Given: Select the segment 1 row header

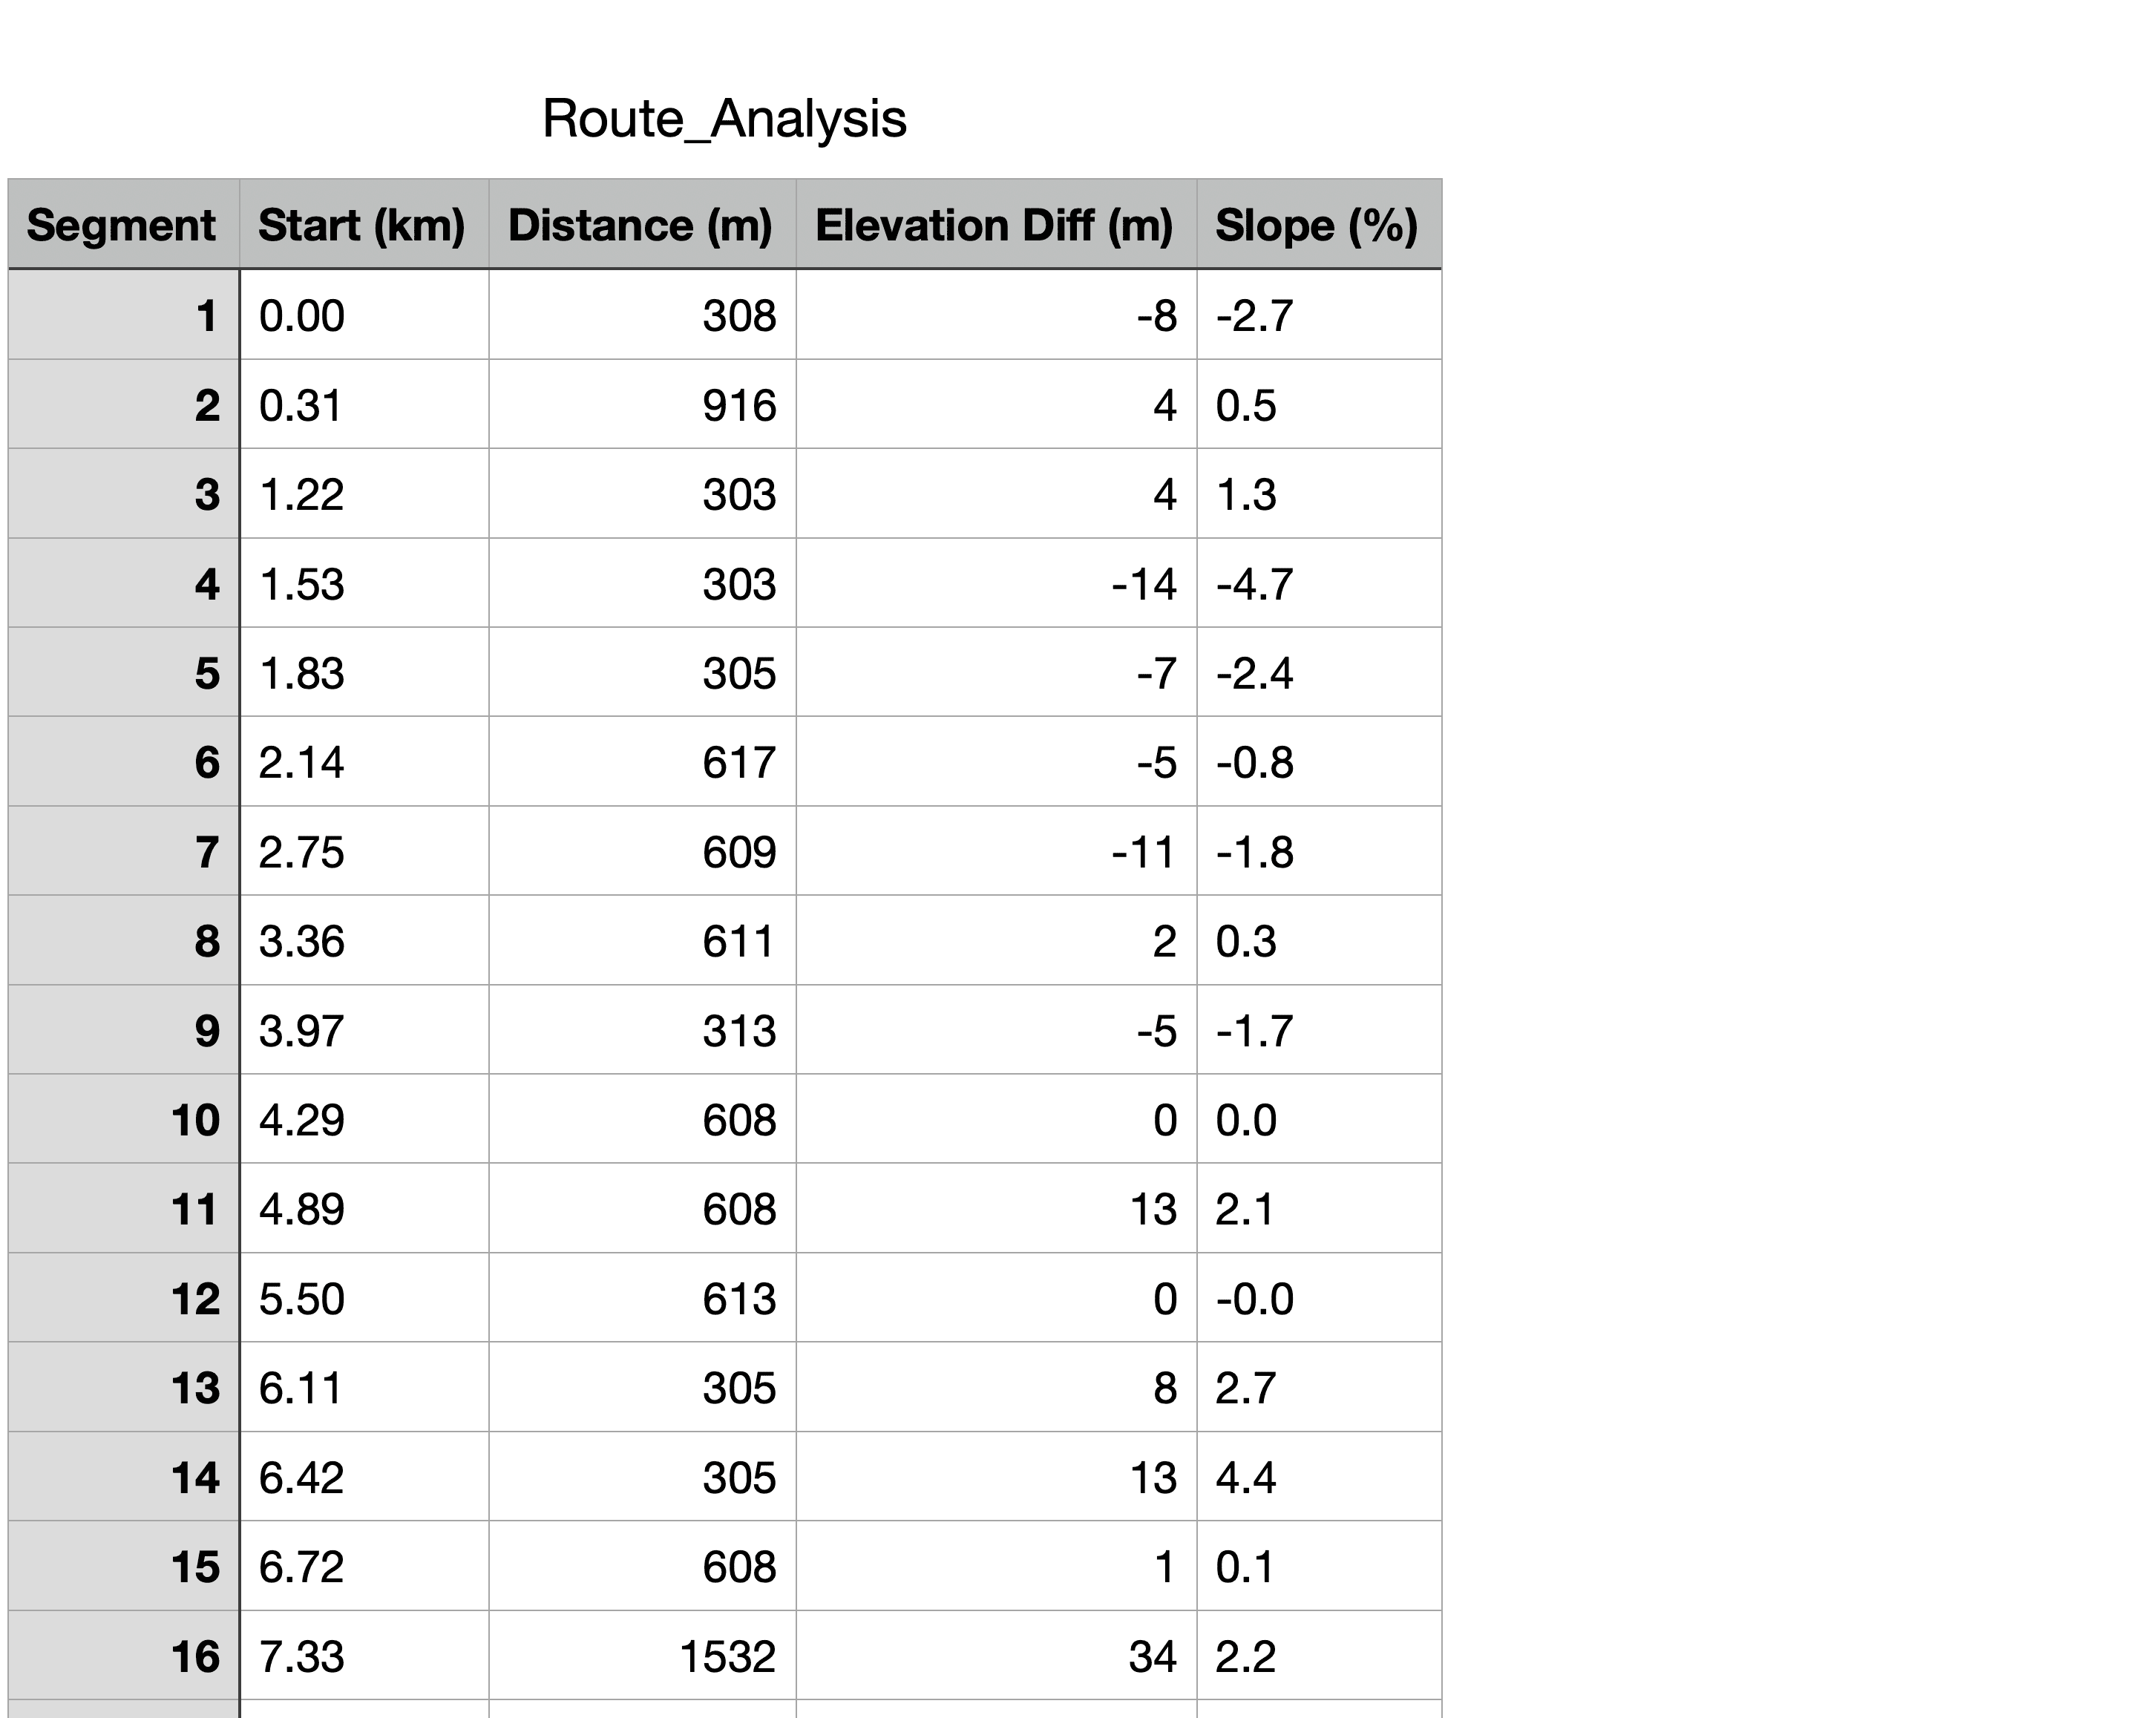Looking at the screenshot, I should [x=123, y=316].
